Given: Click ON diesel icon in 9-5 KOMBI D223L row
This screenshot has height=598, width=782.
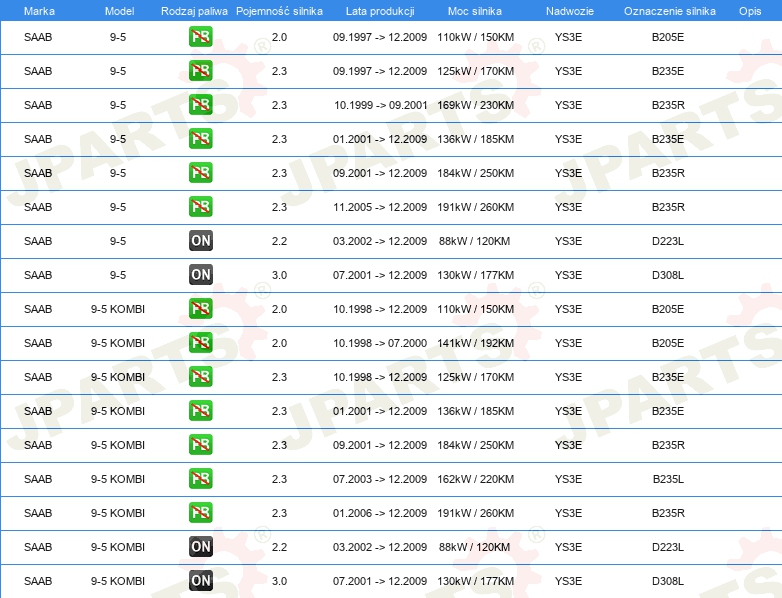Looking at the screenshot, I should [x=200, y=547].
